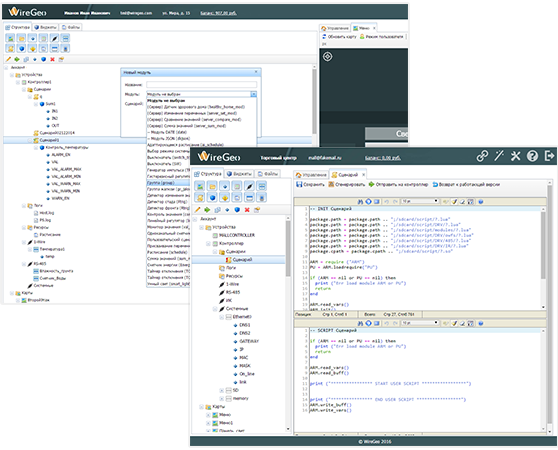Click the yellow folder palette icon in front window
This screenshot has height=450, width=558.
(212, 186)
